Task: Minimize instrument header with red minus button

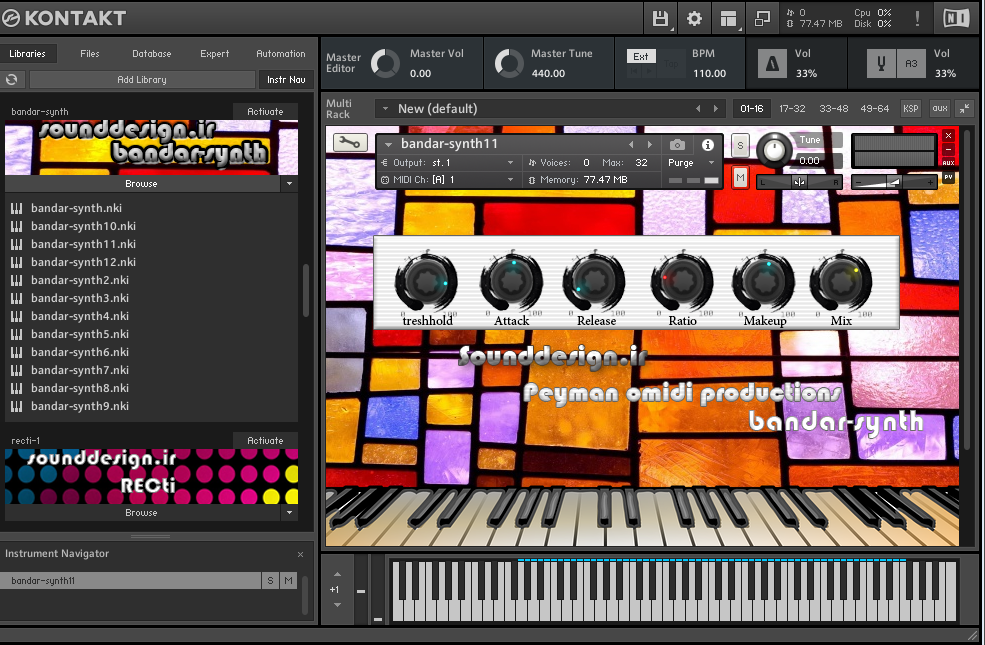Action: (949, 149)
